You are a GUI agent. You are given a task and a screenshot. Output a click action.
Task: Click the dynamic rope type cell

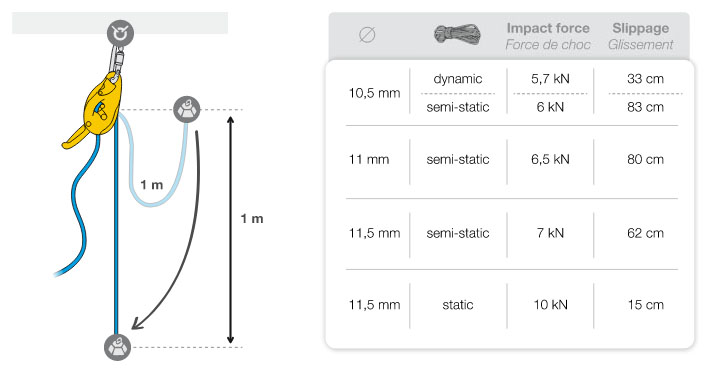(x=458, y=79)
